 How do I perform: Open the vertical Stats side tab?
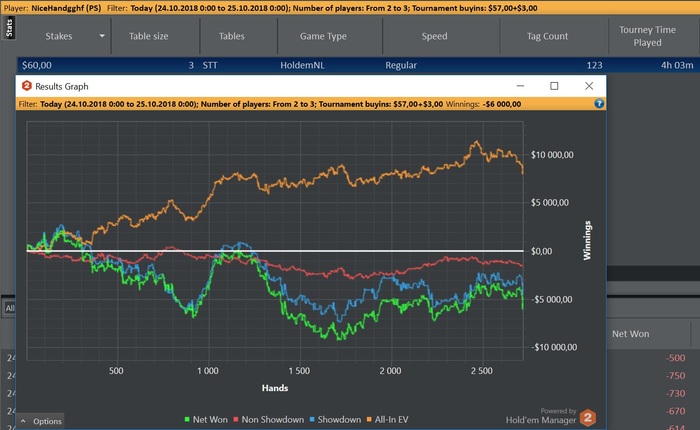(9, 28)
